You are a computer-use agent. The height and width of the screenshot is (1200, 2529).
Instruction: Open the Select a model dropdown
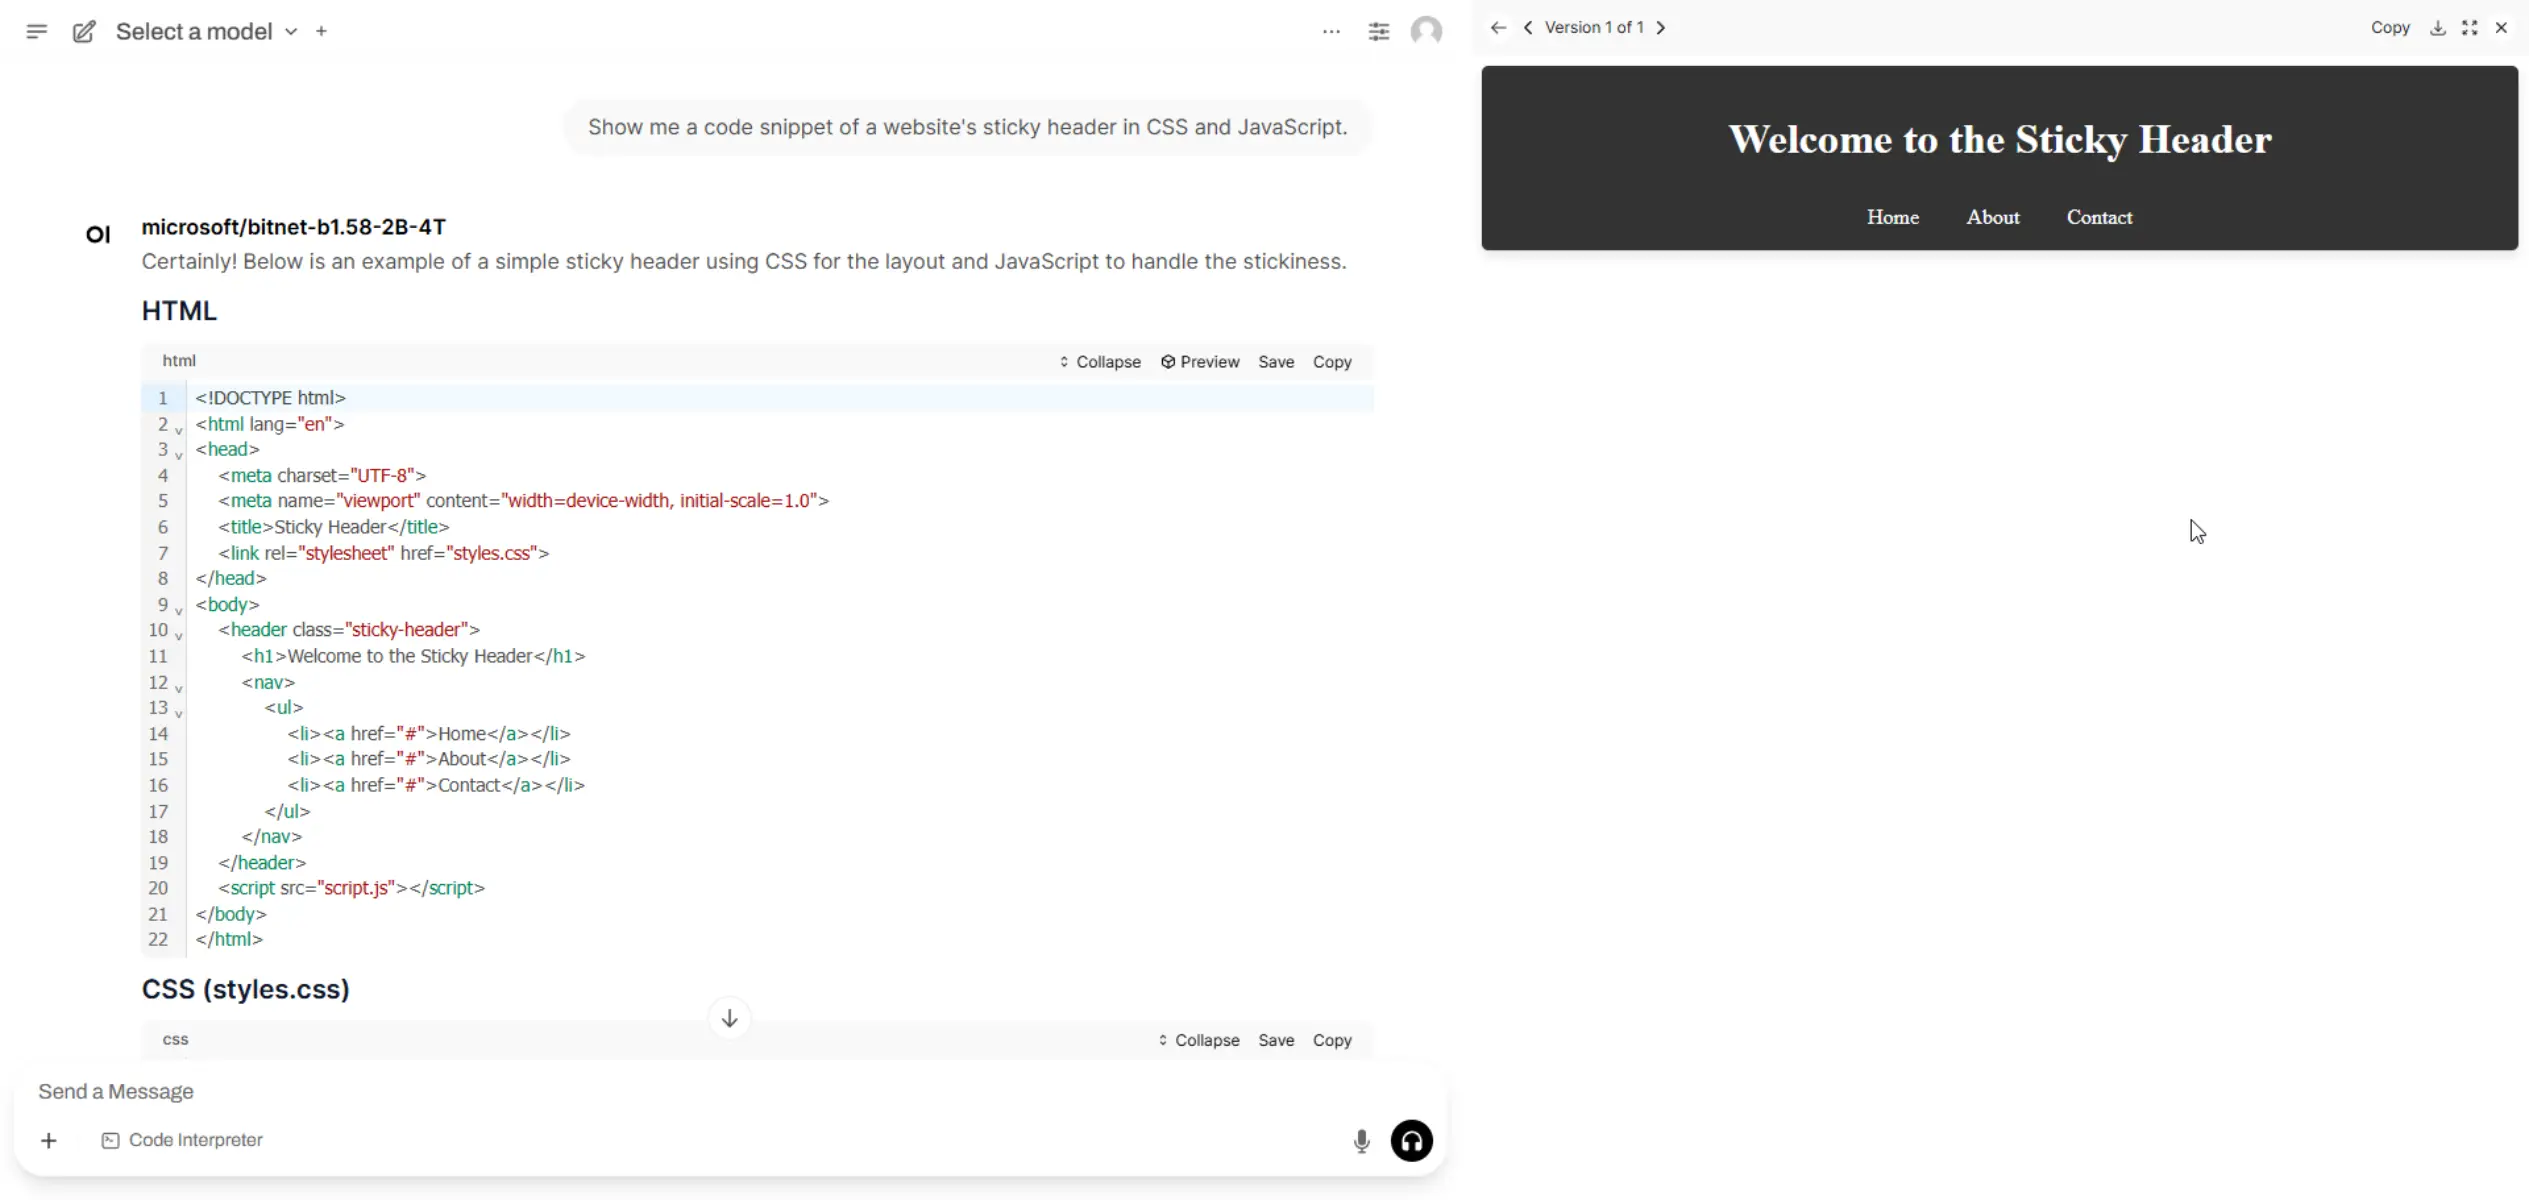(207, 31)
